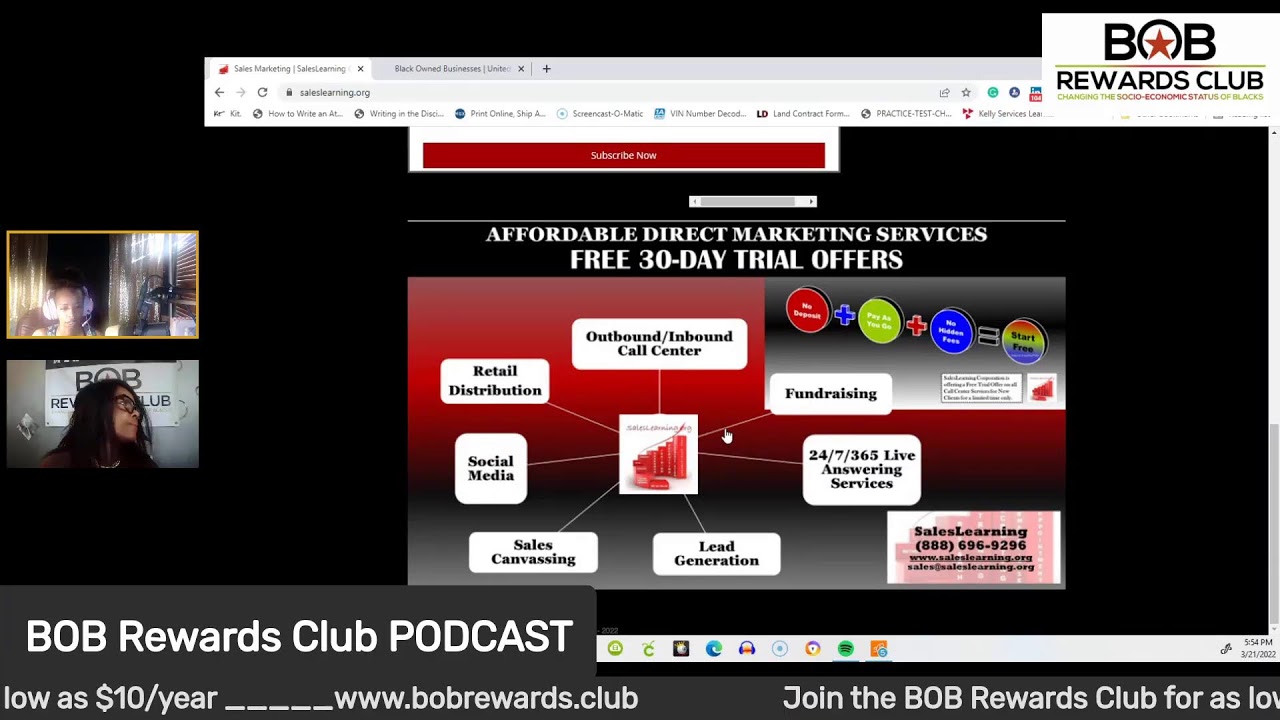Bookmark this page with the star icon
1280x720 pixels.
(966, 92)
